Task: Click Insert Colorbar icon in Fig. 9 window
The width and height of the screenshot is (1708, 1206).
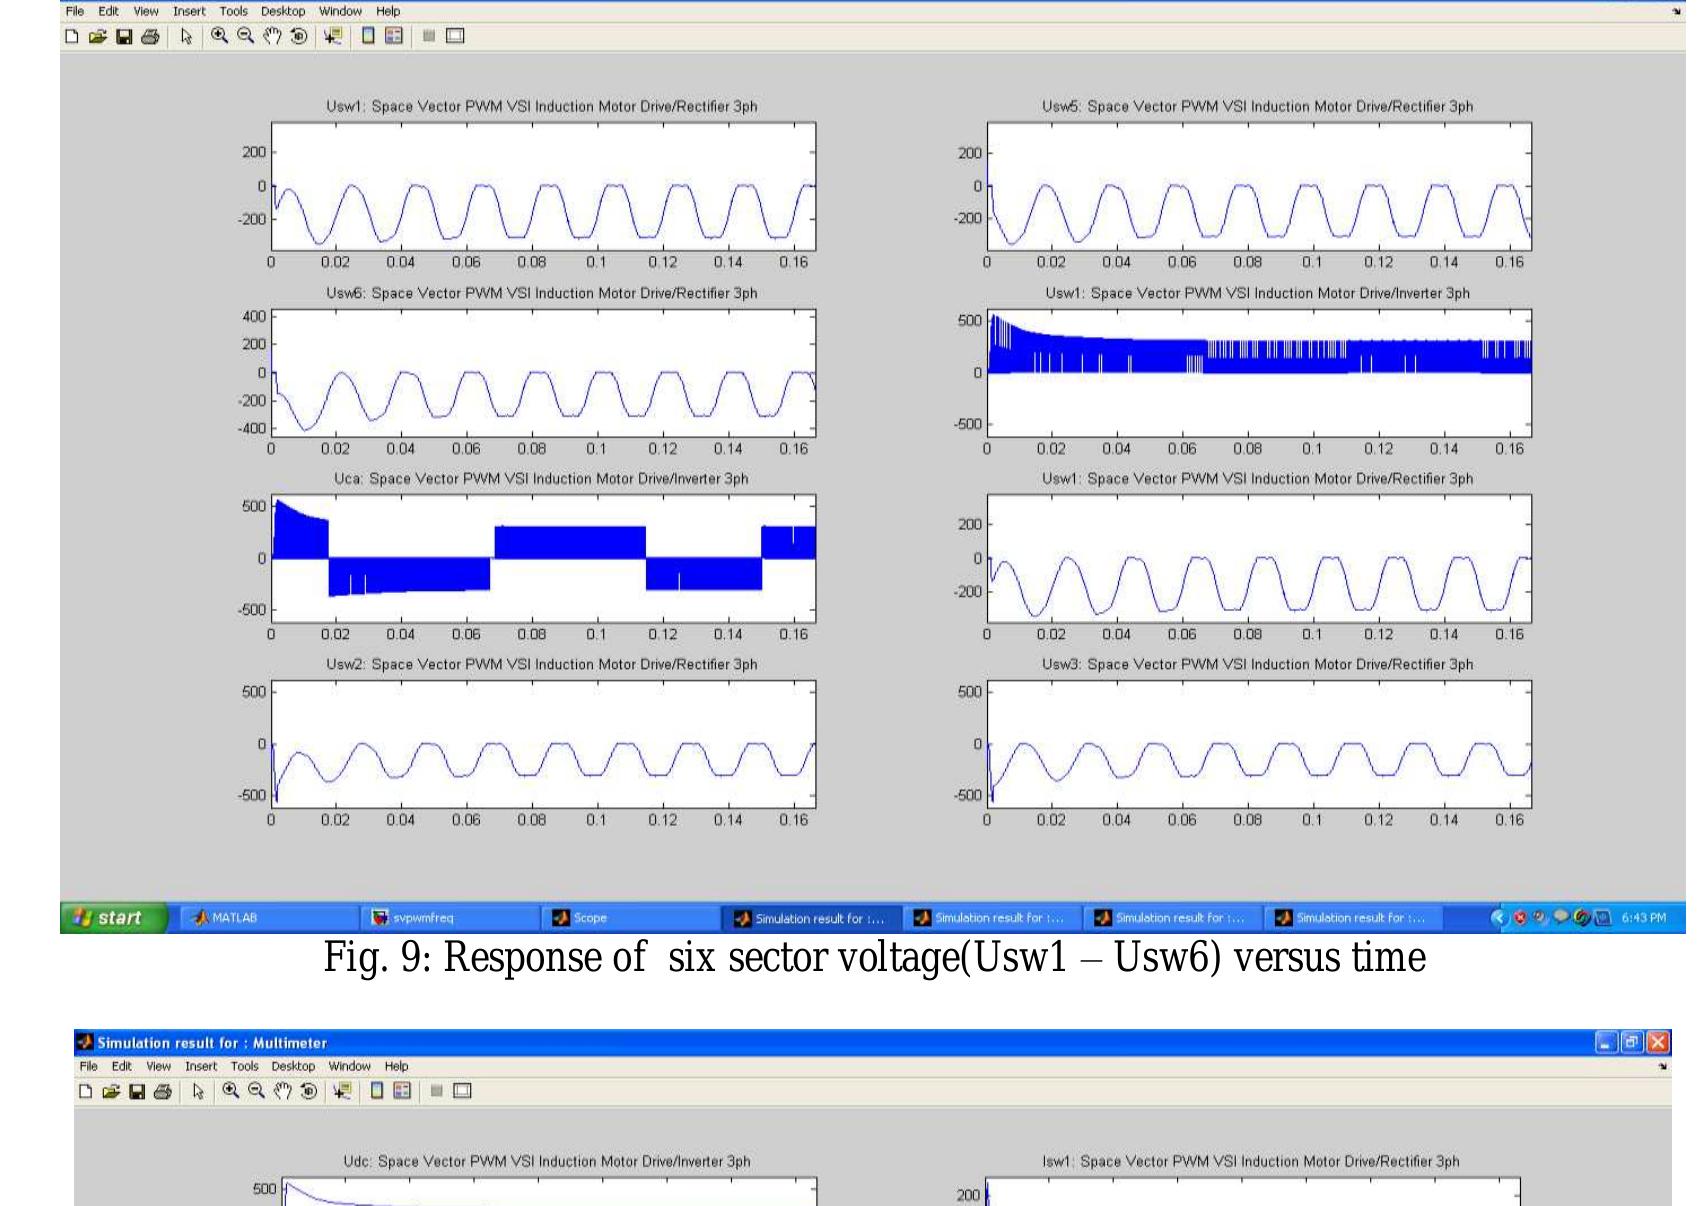Action: (368, 36)
